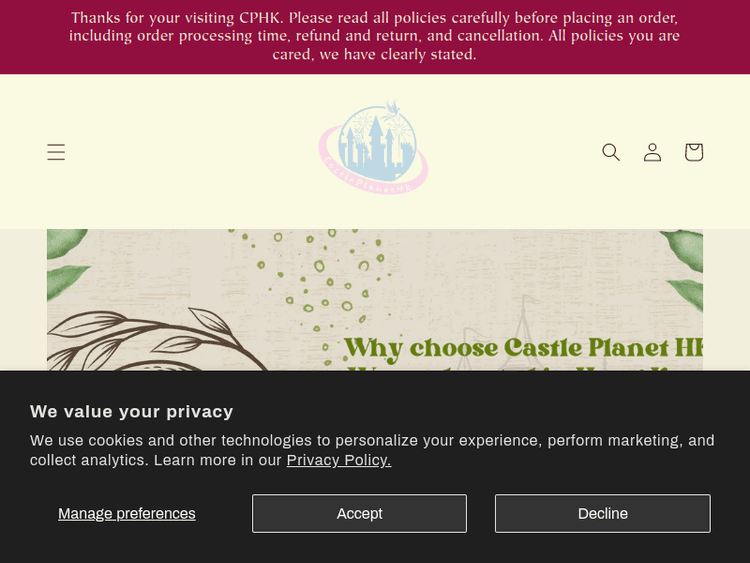Click the "Why choose Castle Planet HK" heading

click(522, 347)
